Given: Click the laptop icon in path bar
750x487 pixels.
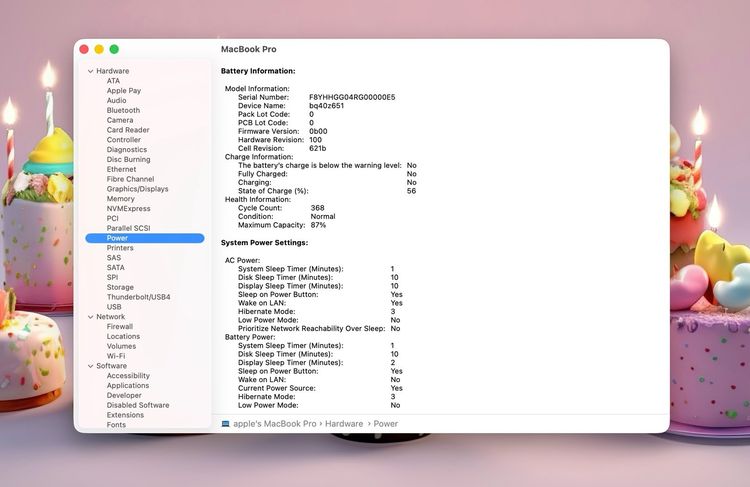Looking at the screenshot, I should coord(225,424).
